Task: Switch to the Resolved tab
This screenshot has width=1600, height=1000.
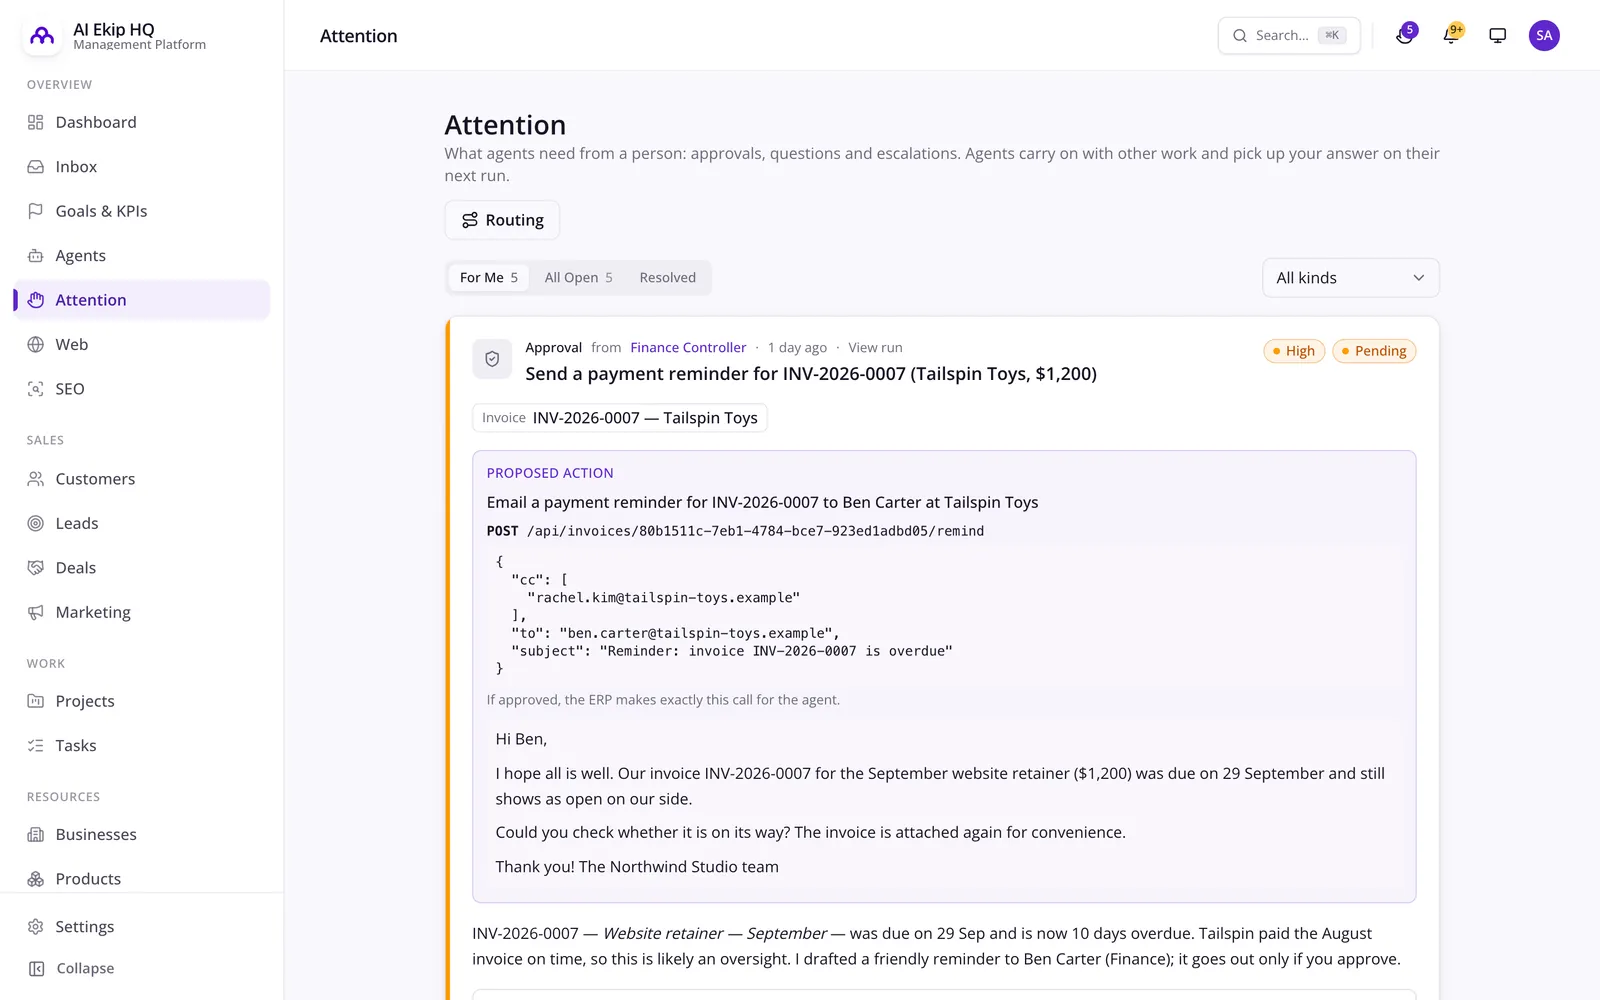Action: pyautogui.click(x=668, y=278)
